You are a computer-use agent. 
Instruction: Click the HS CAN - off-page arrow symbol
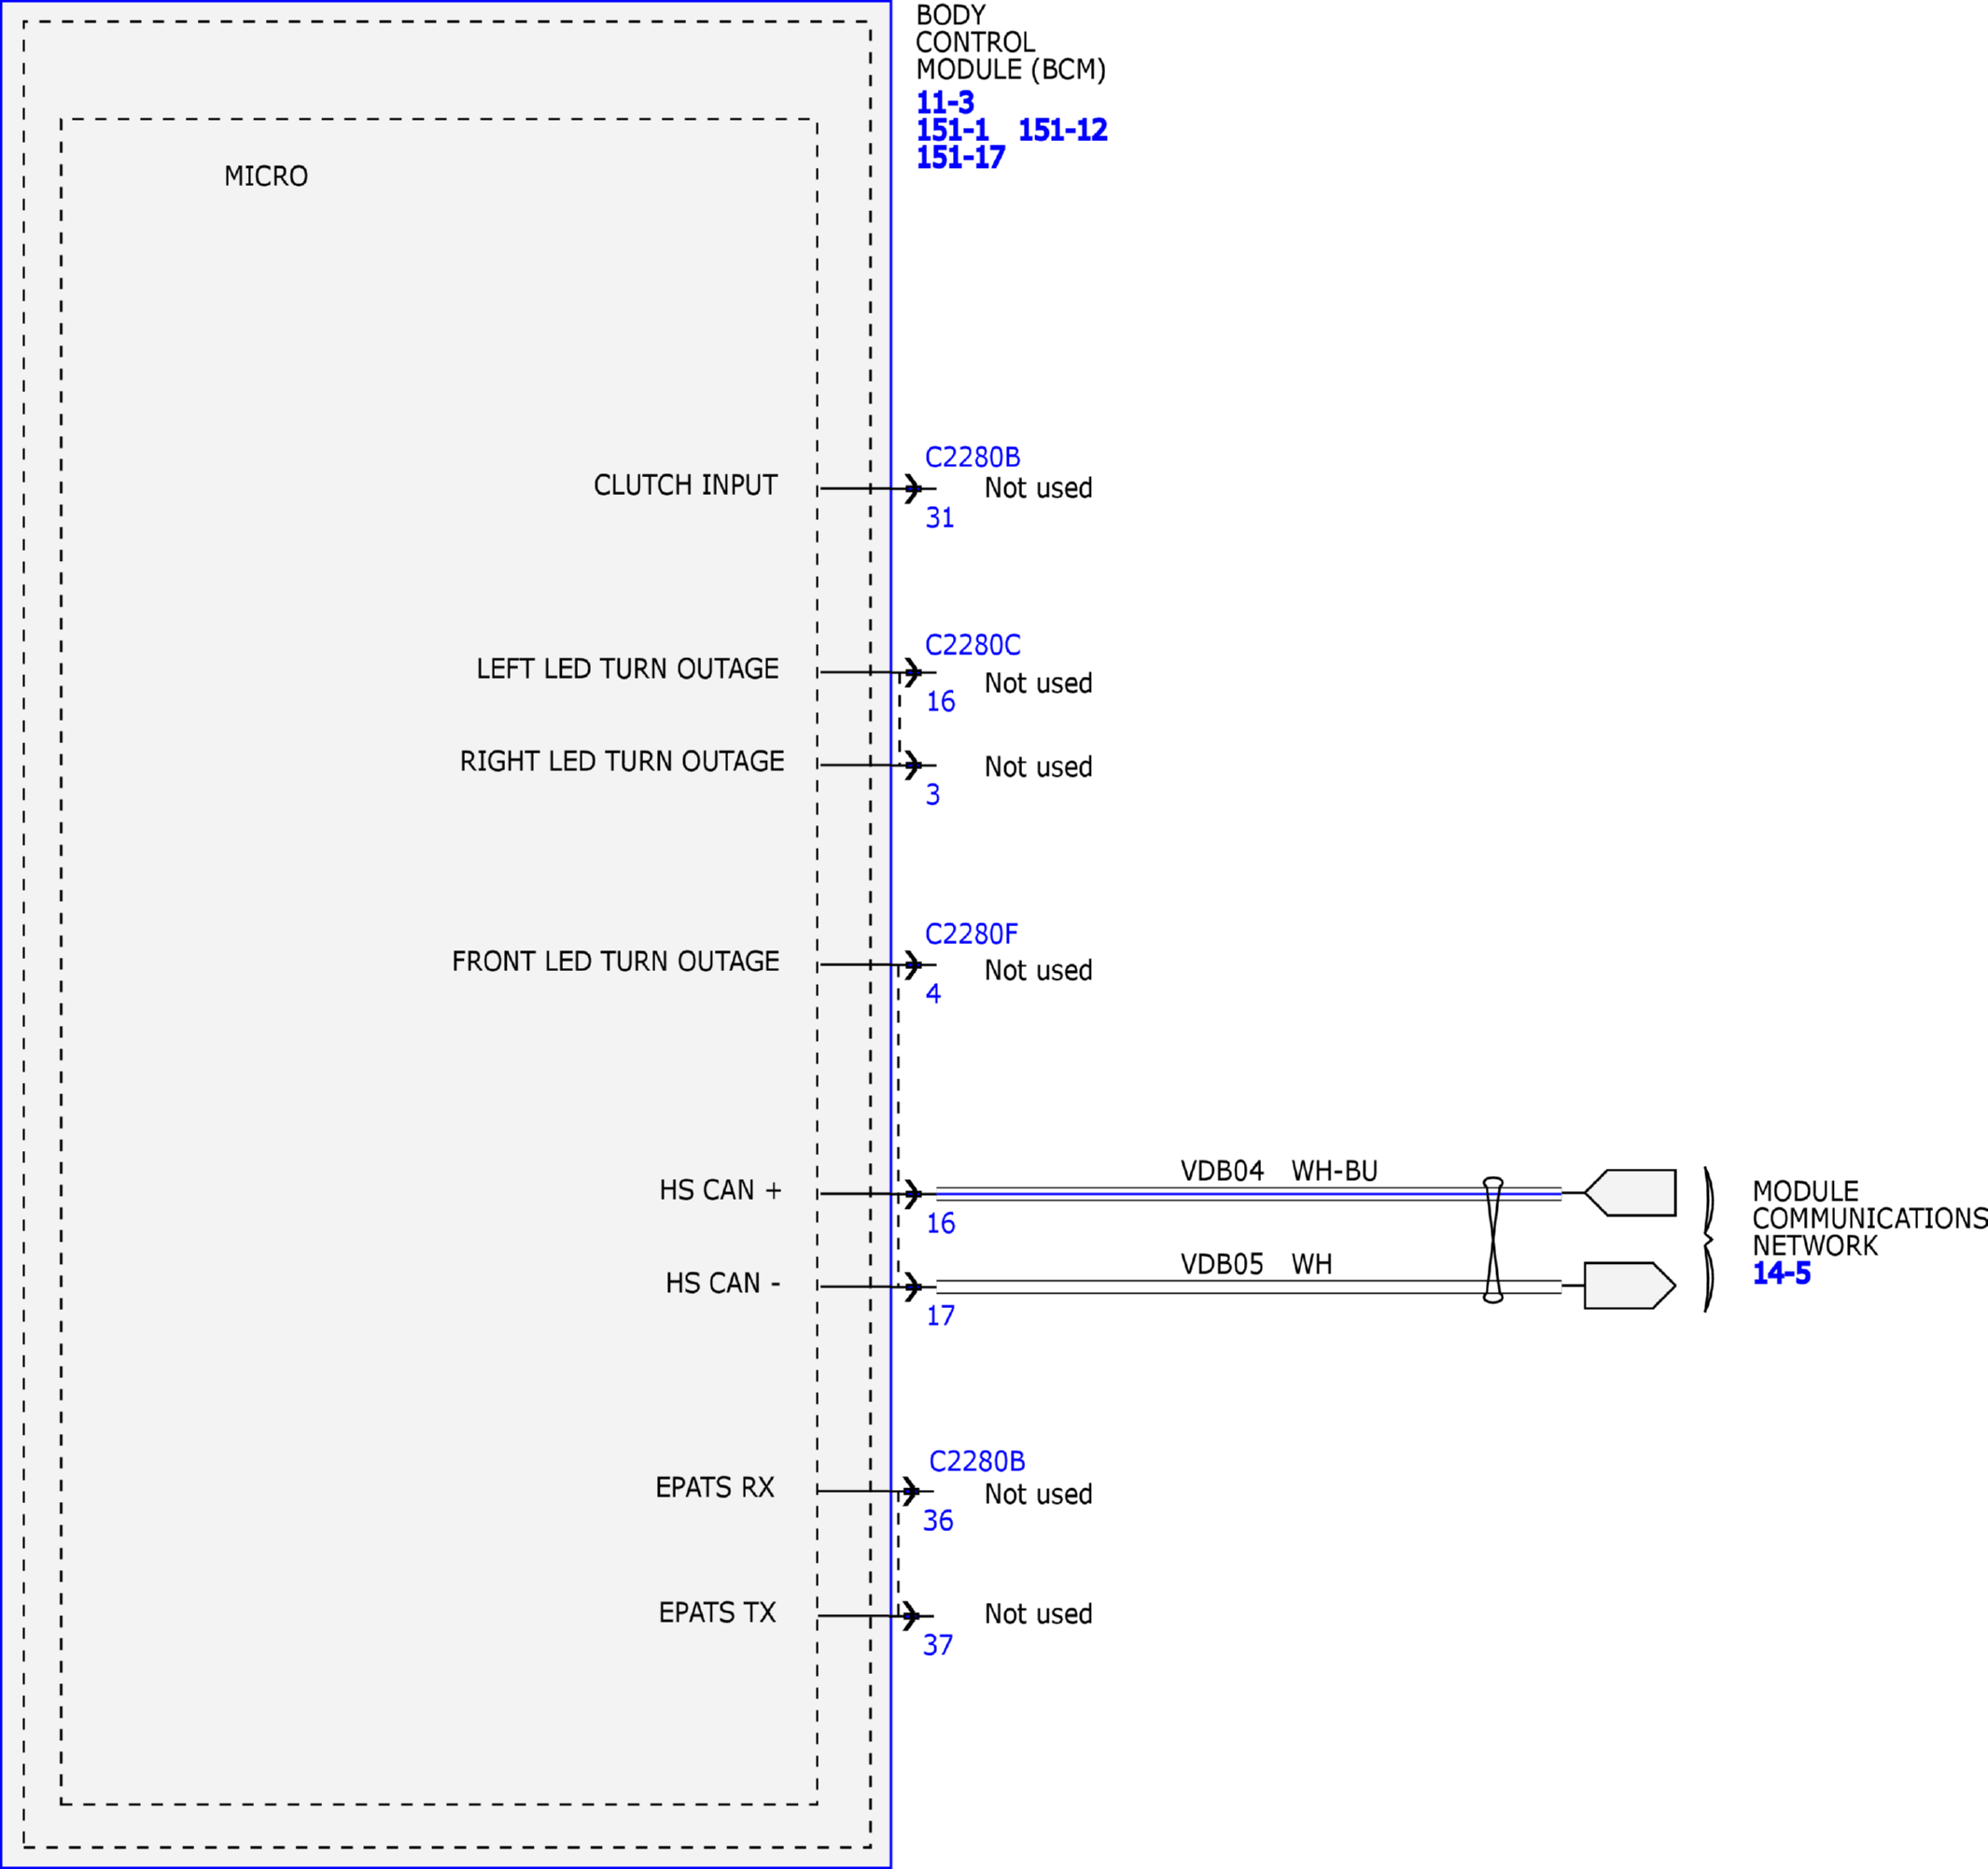pyautogui.click(x=1630, y=1285)
